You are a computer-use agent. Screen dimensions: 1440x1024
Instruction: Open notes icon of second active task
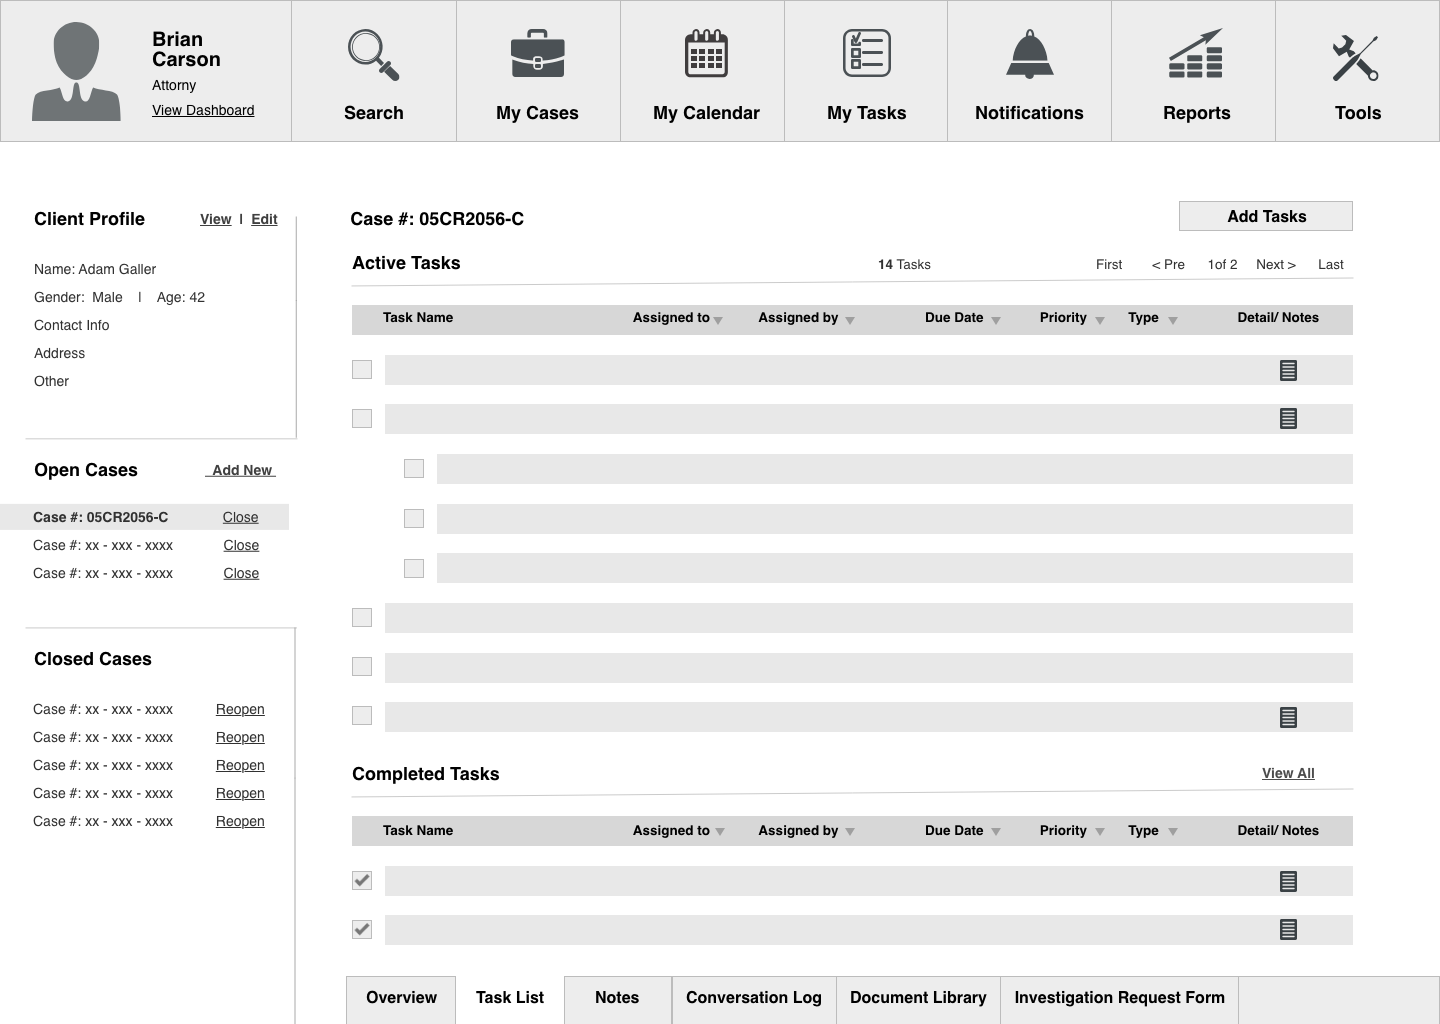click(x=1288, y=419)
